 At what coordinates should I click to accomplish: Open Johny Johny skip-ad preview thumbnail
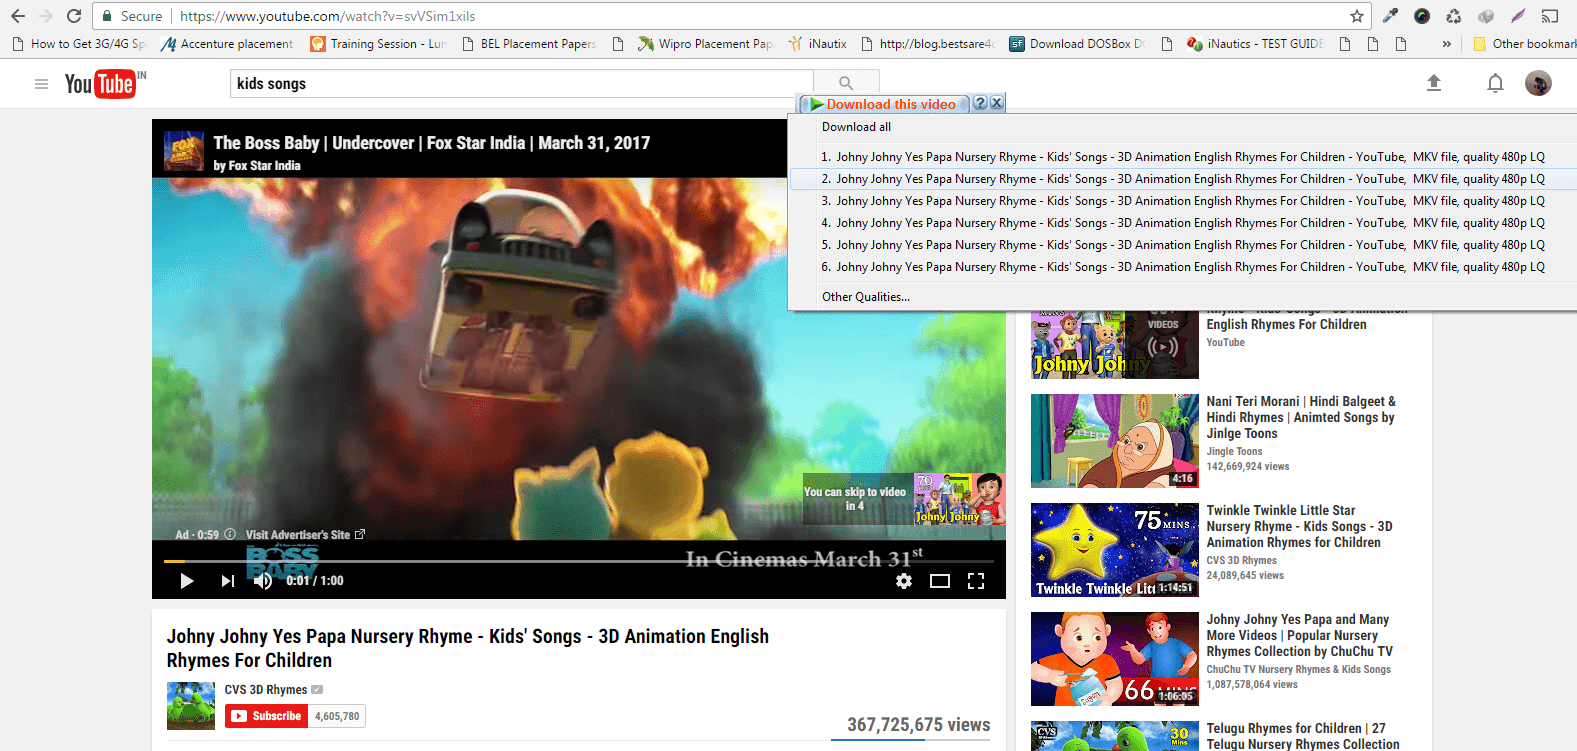pyautogui.click(x=959, y=499)
